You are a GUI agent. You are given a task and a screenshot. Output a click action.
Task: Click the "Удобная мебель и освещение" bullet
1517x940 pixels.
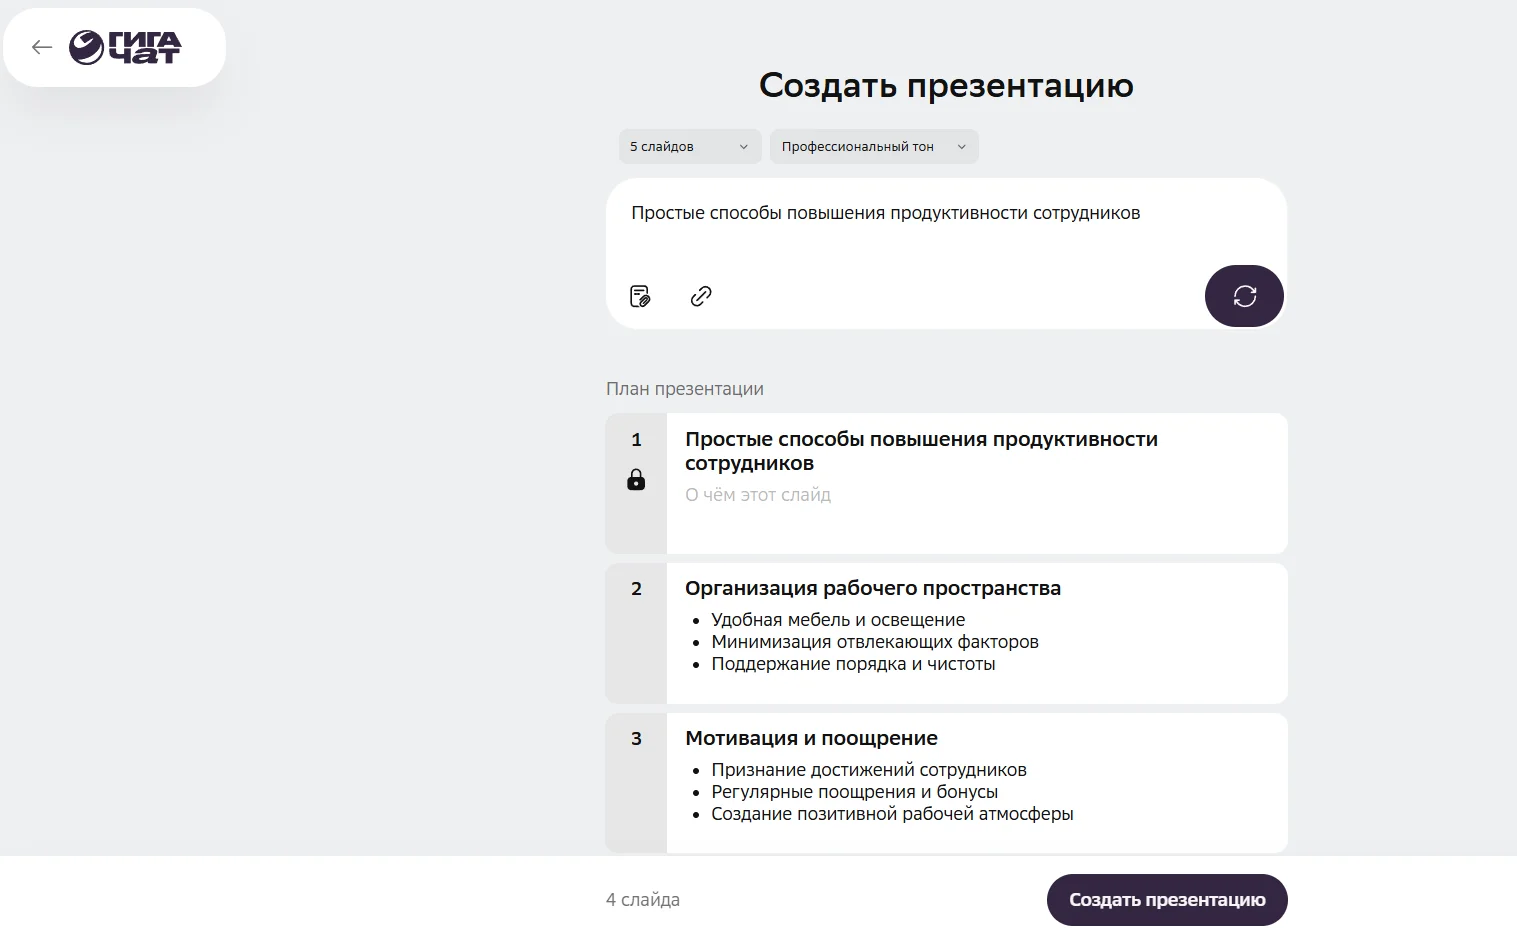coord(837,620)
